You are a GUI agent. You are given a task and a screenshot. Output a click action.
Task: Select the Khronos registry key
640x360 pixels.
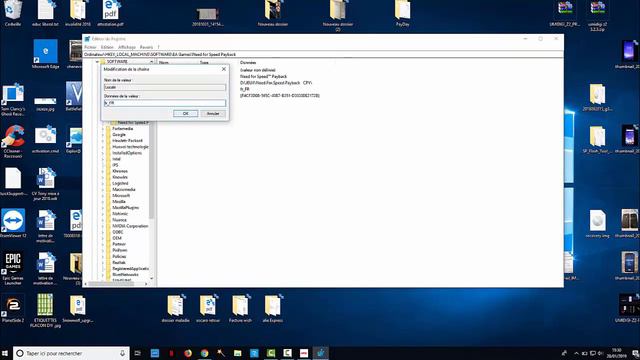coord(120,171)
